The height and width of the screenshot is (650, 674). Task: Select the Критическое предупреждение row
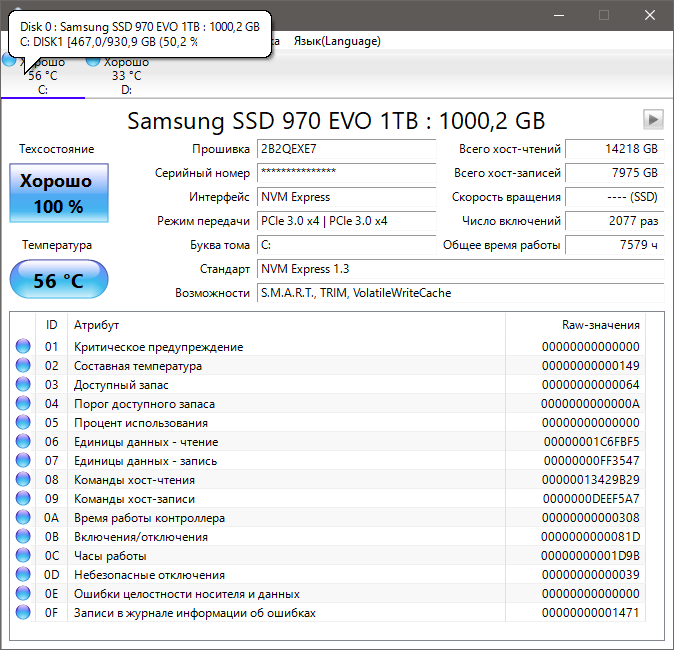328,346
